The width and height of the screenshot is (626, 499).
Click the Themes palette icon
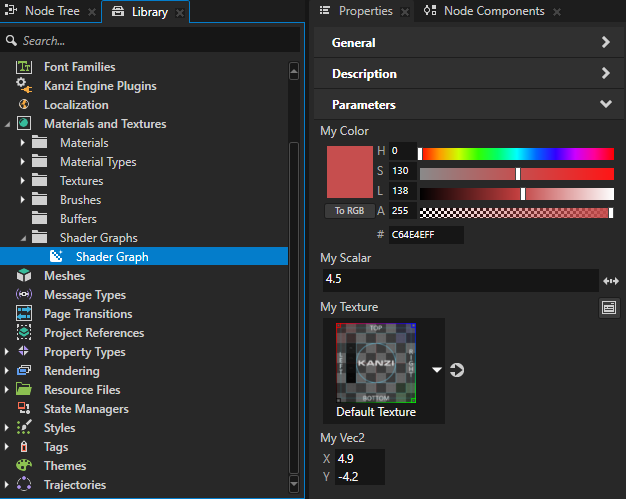24,465
